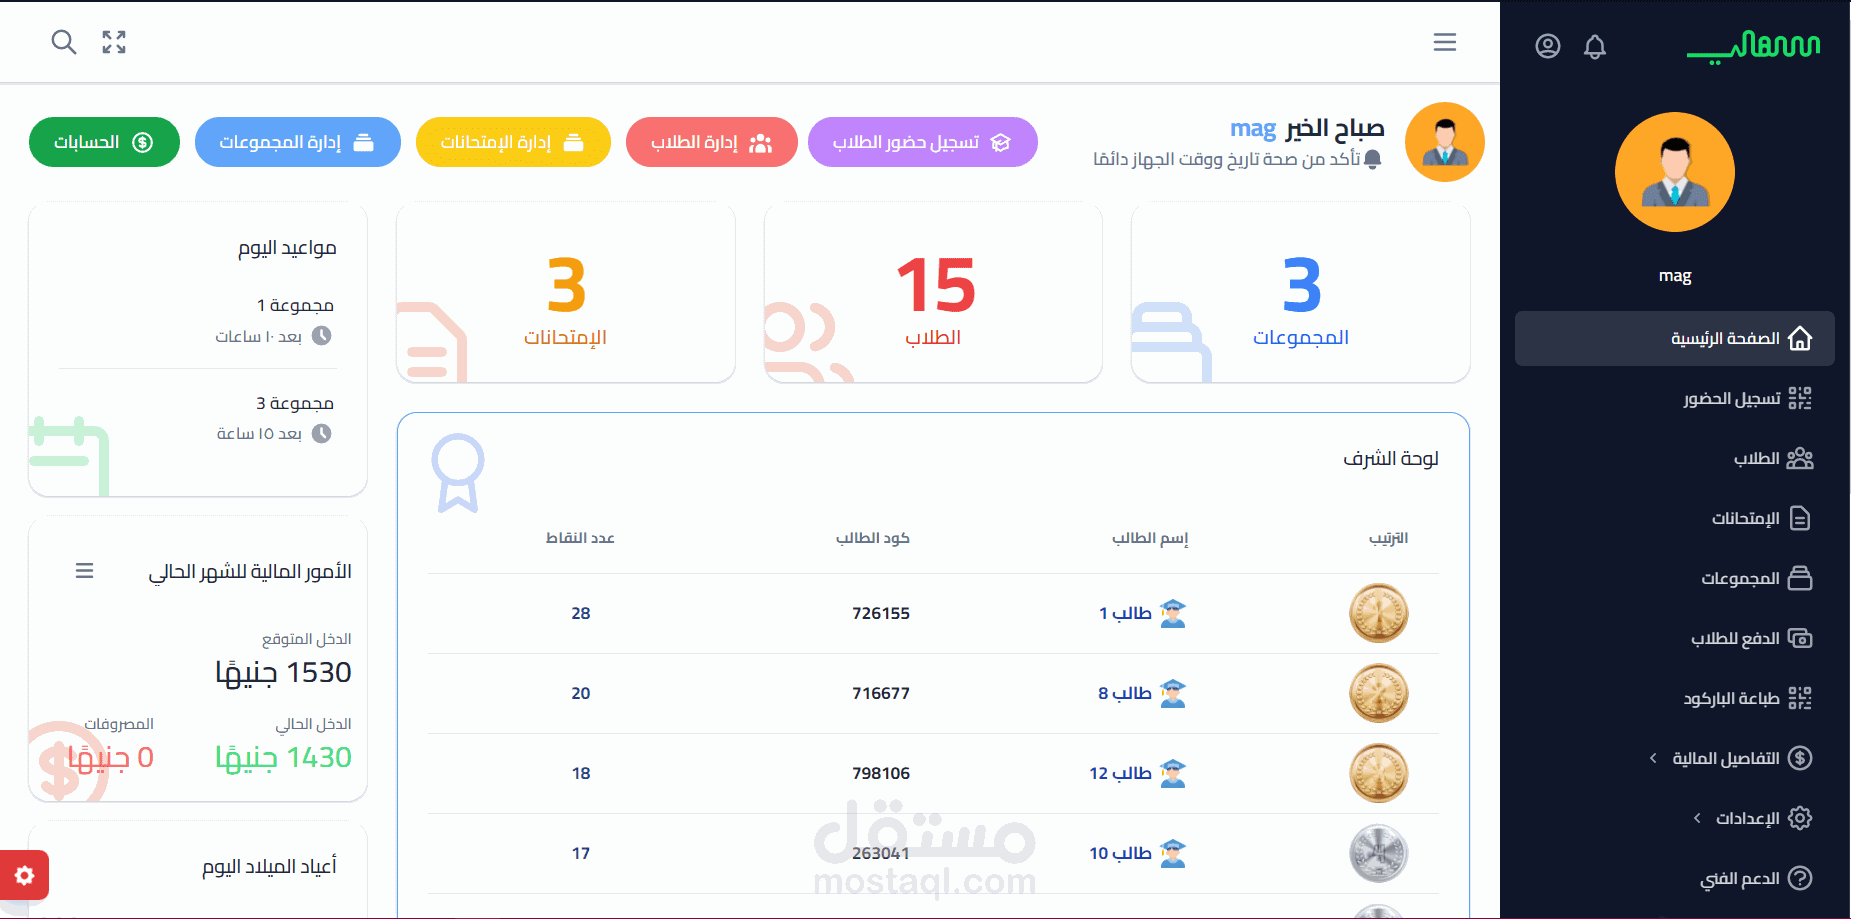Expand التفاصيل المالية submenu
Image resolution: width=1851 pixels, height=919 pixels.
(1675, 758)
